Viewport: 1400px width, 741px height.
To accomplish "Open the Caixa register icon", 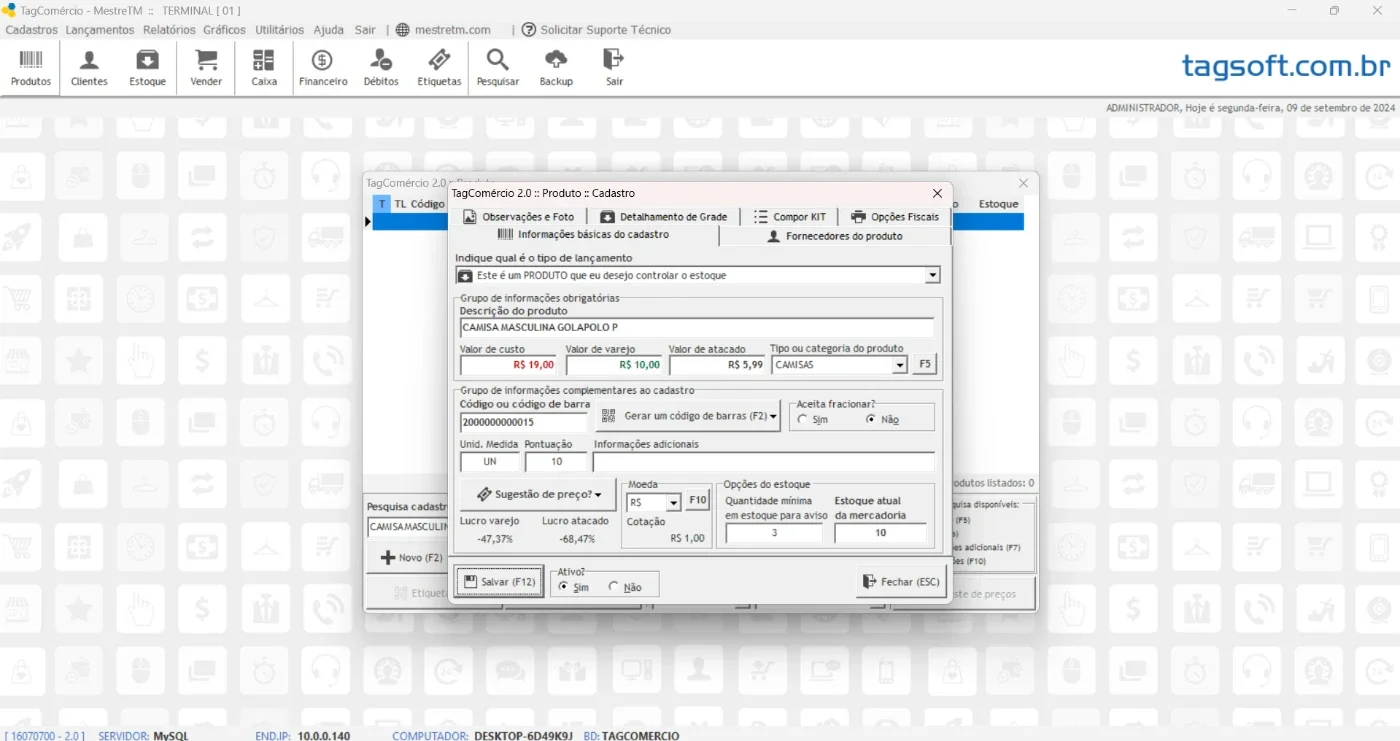I will click(x=264, y=67).
